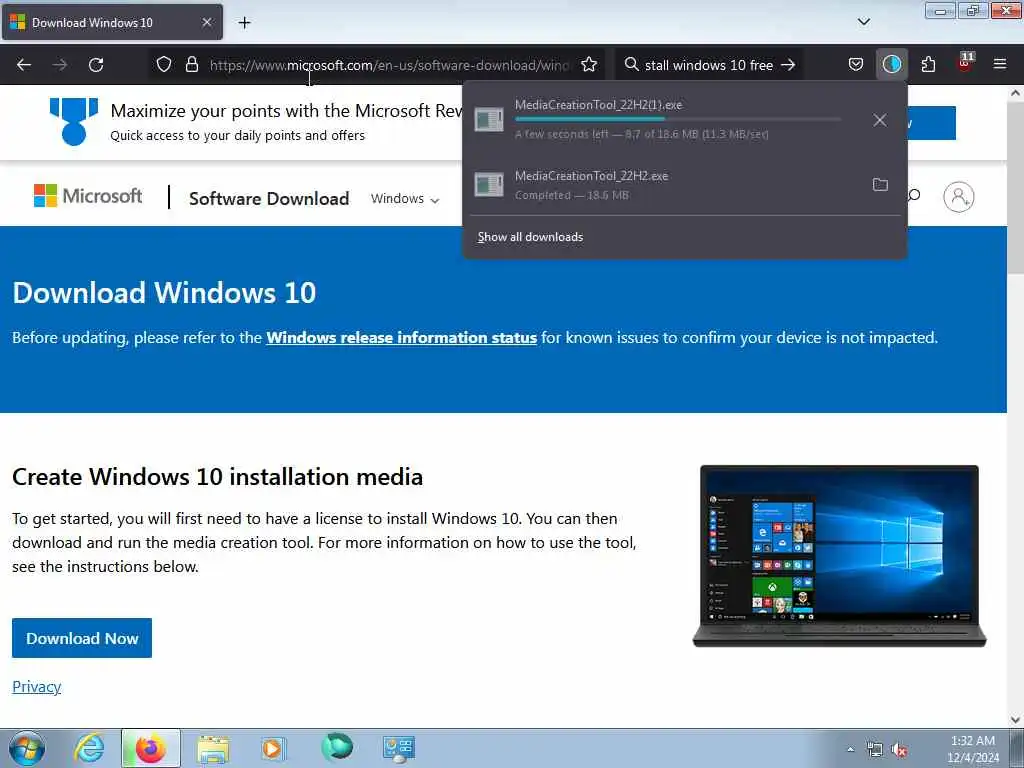Click the muted volume tray icon
This screenshot has height=768, width=1024.
pos(899,750)
